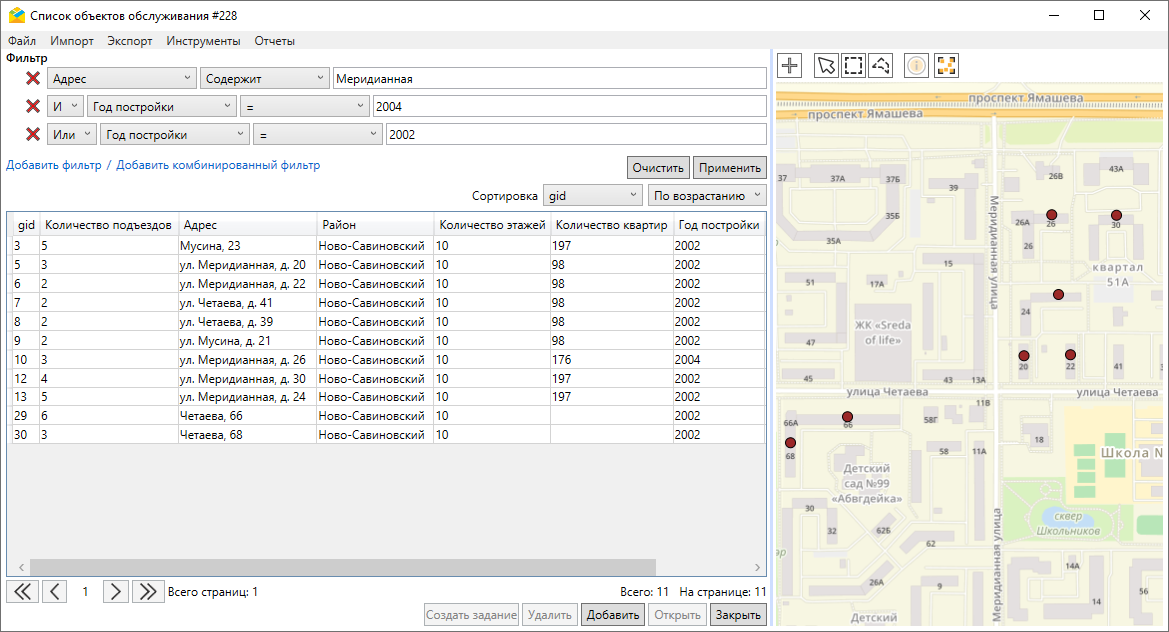This screenshot has width=1169, height=632.
Task: Delete the 2004 year filter row
Action: (33, 107)
